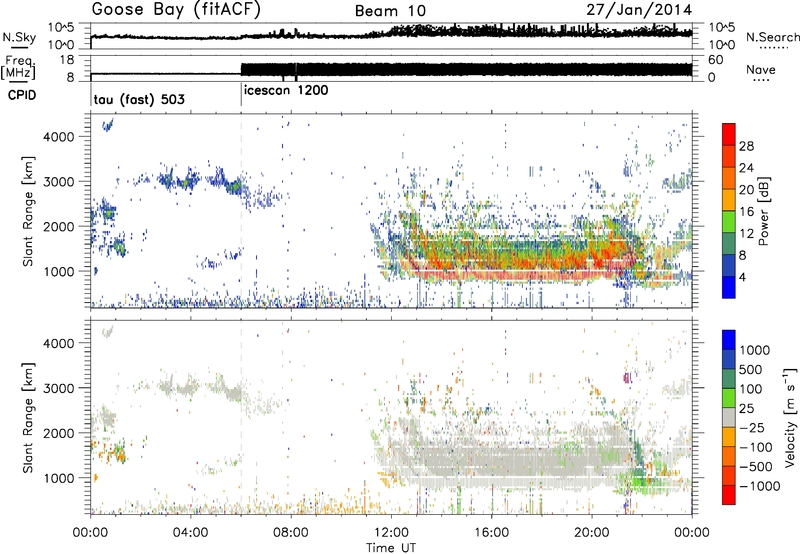
Task: Click the '-25' tick on the velocity colorbar
Action: click(752, 428)
